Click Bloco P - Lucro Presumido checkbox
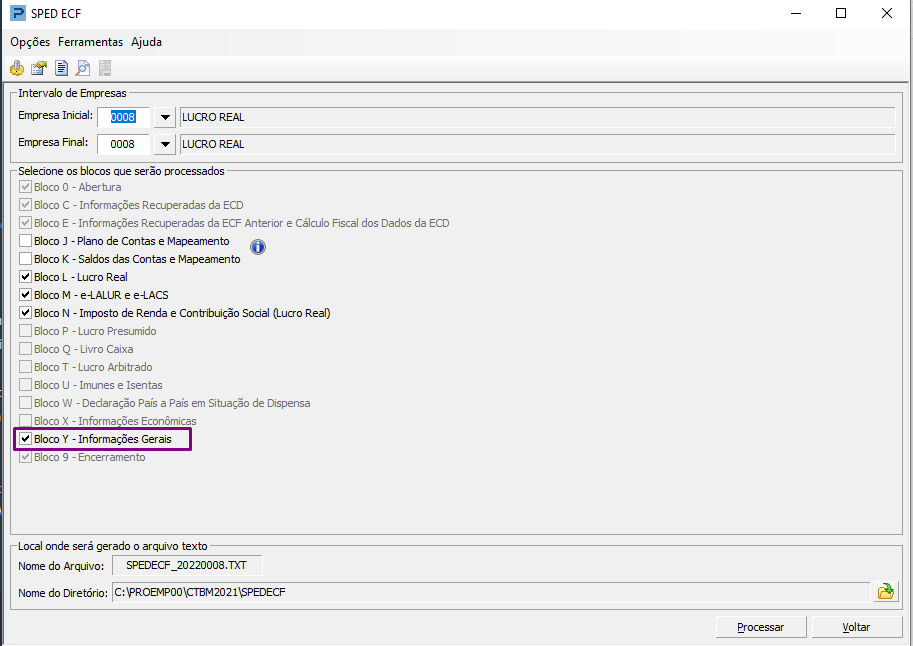The height and width of the screenshot is (646, 913). 26,331
